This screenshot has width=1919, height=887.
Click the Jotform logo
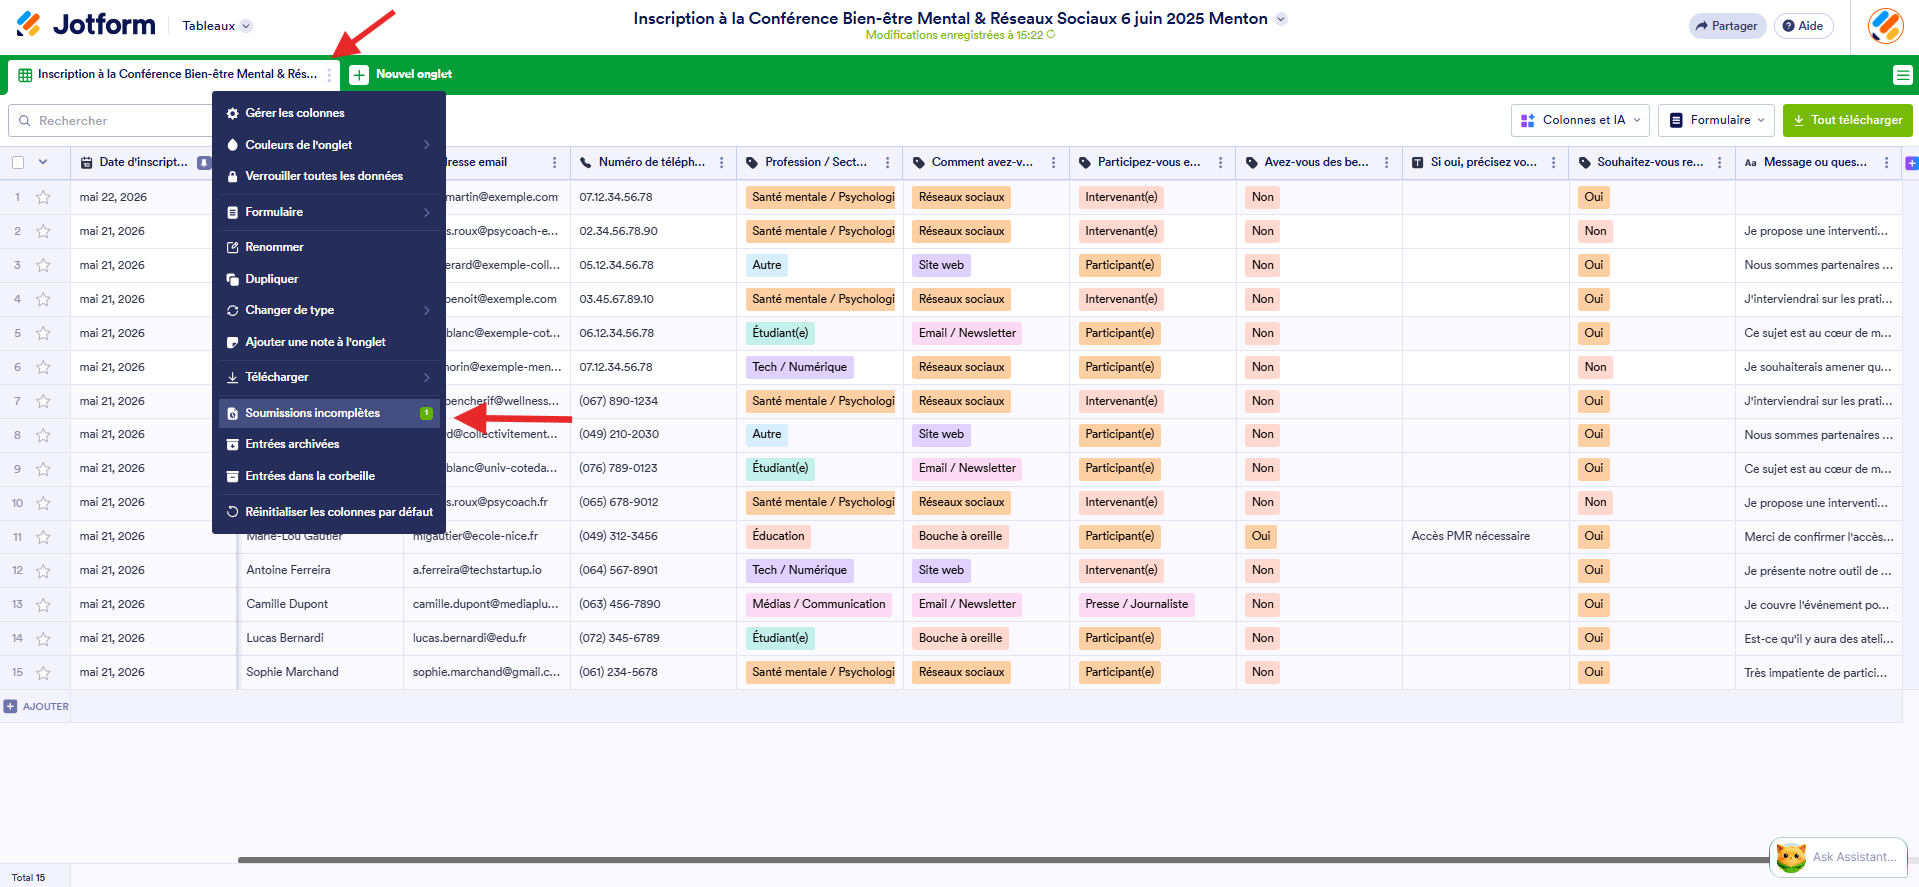[x=86, y=25]
